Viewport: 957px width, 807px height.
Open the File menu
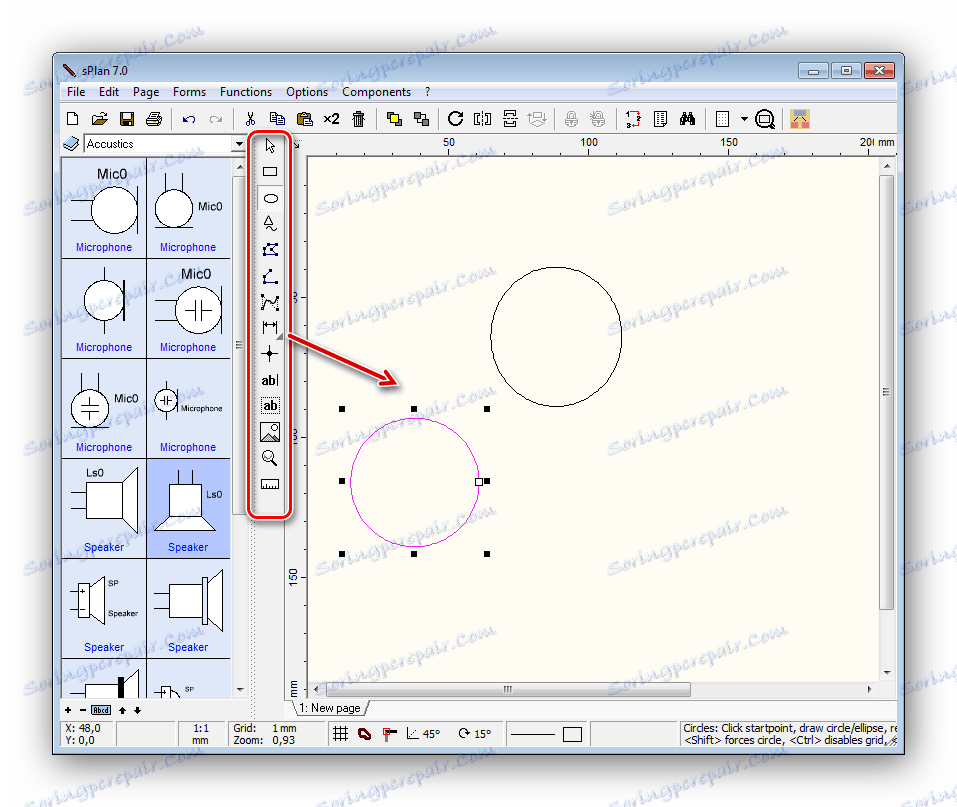click(76, 92)
